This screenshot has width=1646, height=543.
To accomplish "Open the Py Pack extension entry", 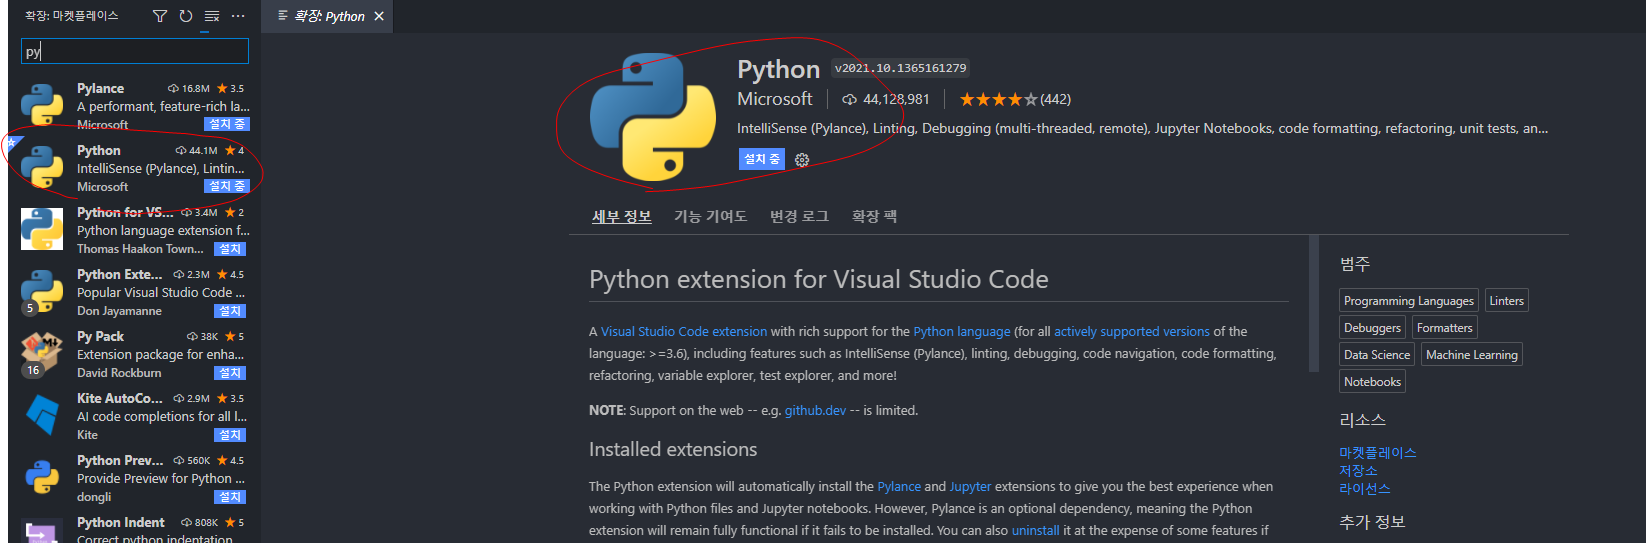I will tap(134, 354).
